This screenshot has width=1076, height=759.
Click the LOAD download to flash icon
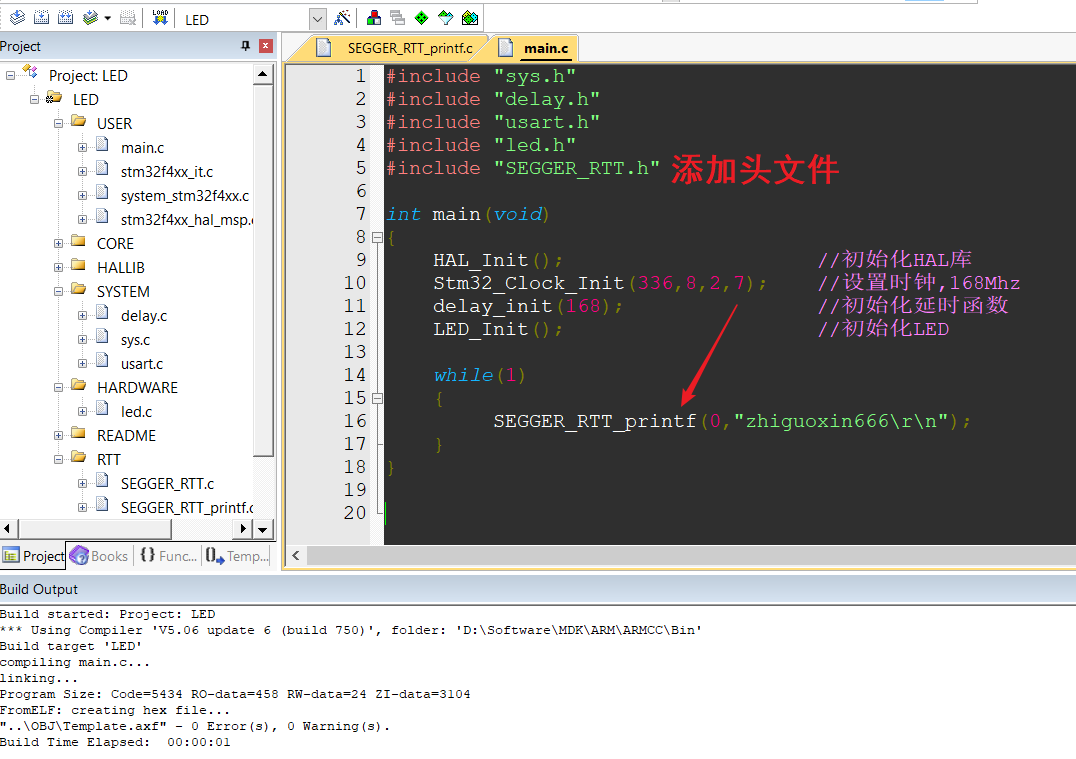(x=160, y=18)
